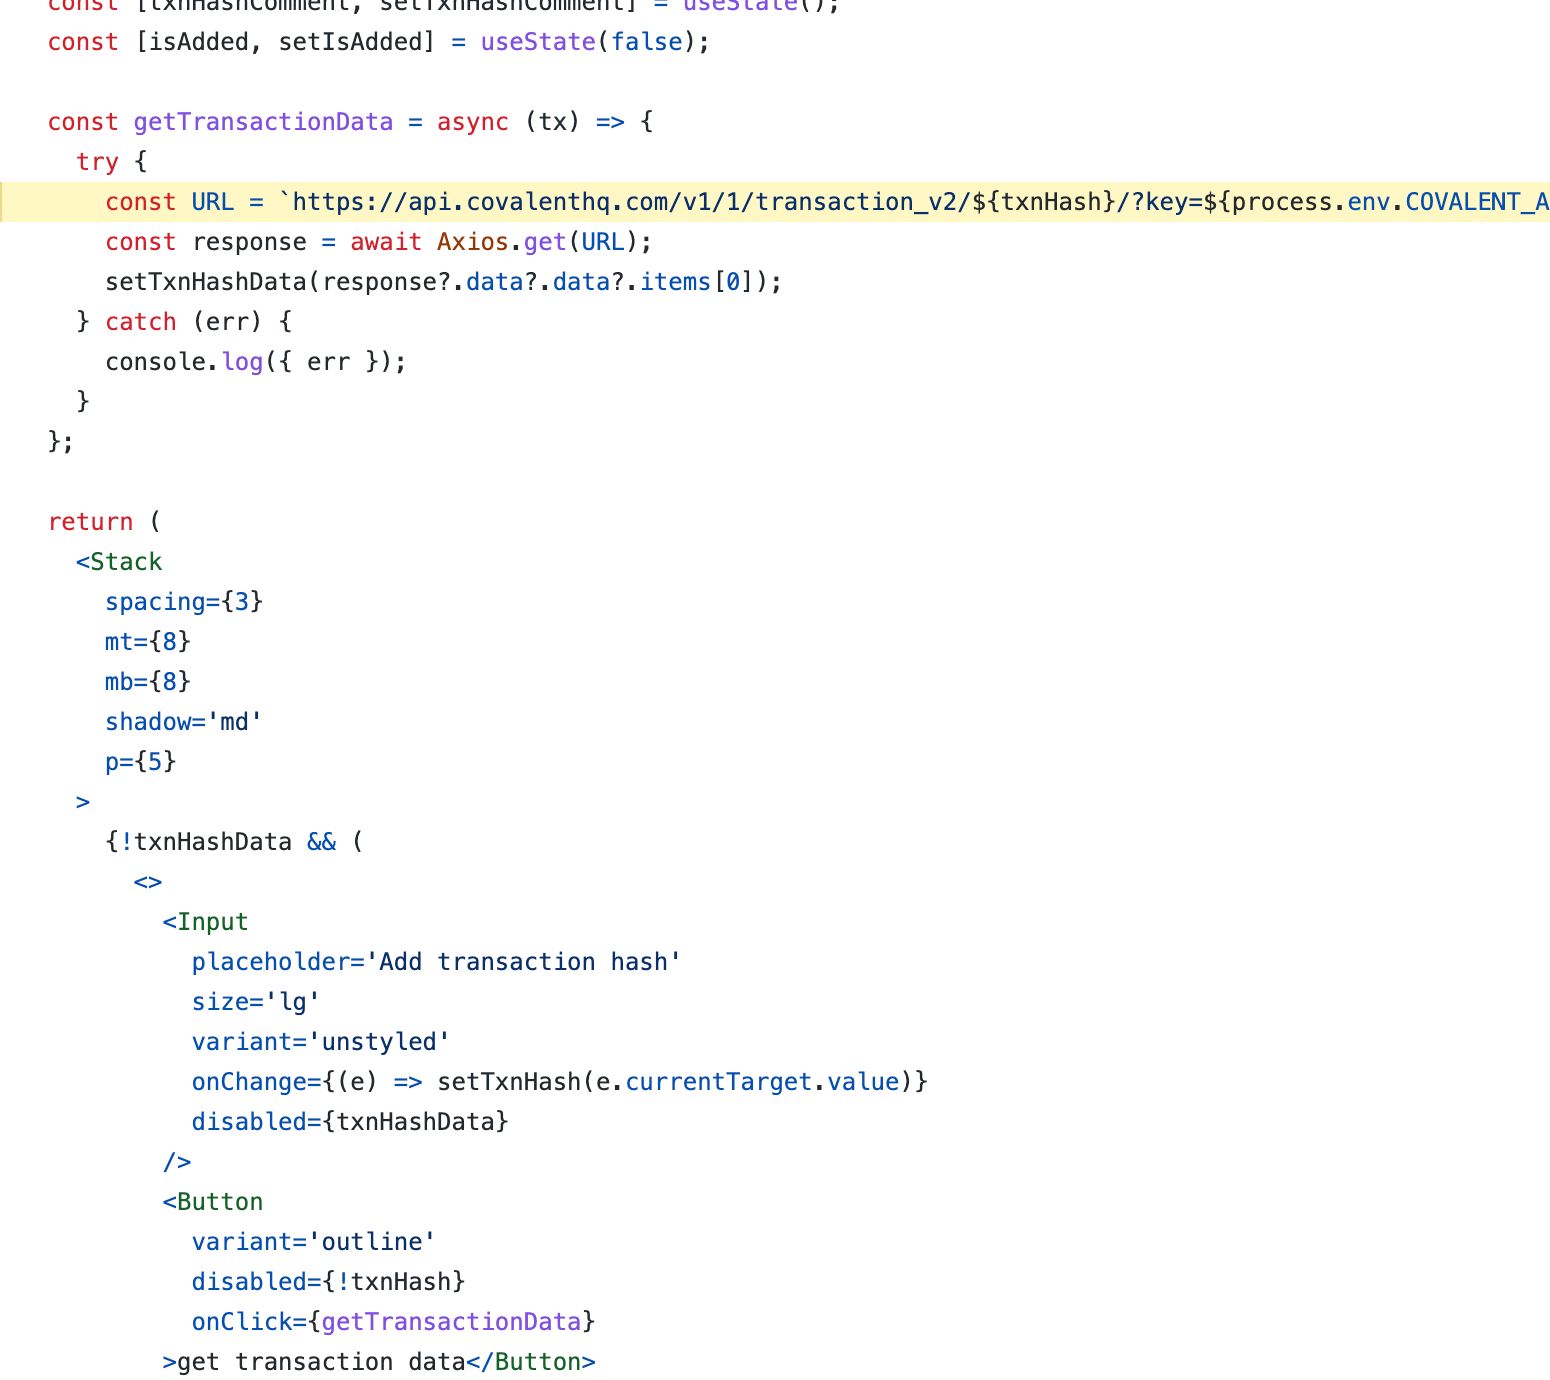The height and width of the screenshot is (1380, 1550).
Task: Click the 'isAdded, setIsAdded' useState line
Action: click(x=379, y=42)
